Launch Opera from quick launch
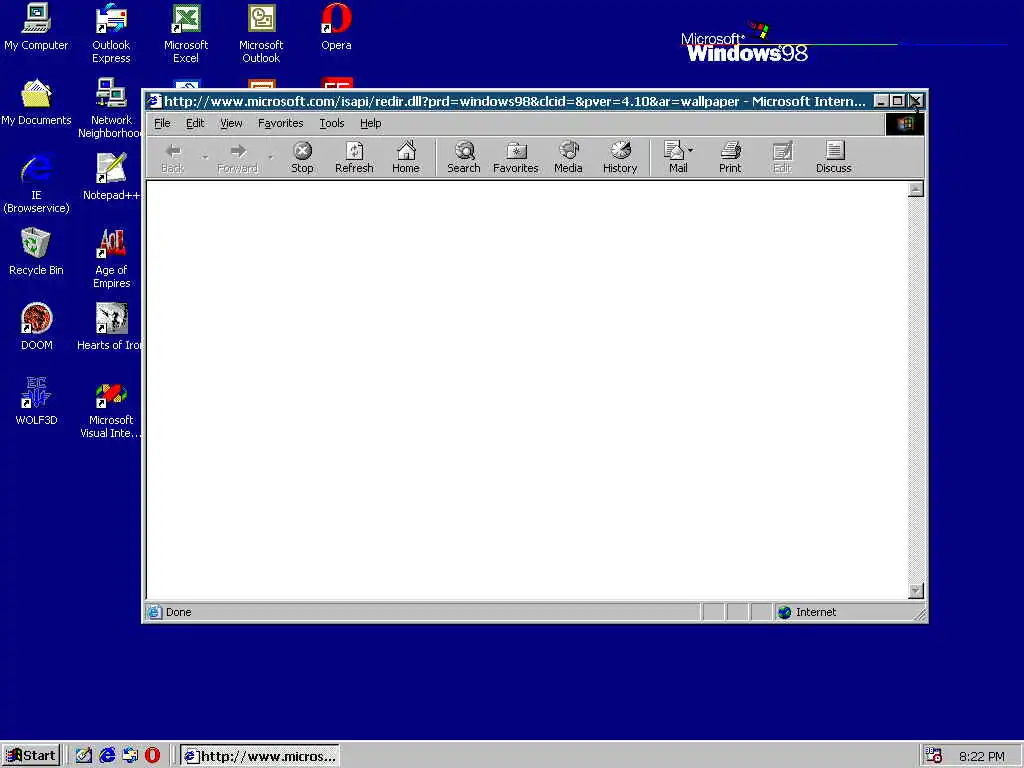The height and width of the screenshot is (768, 1024). [x=152, y=756]
